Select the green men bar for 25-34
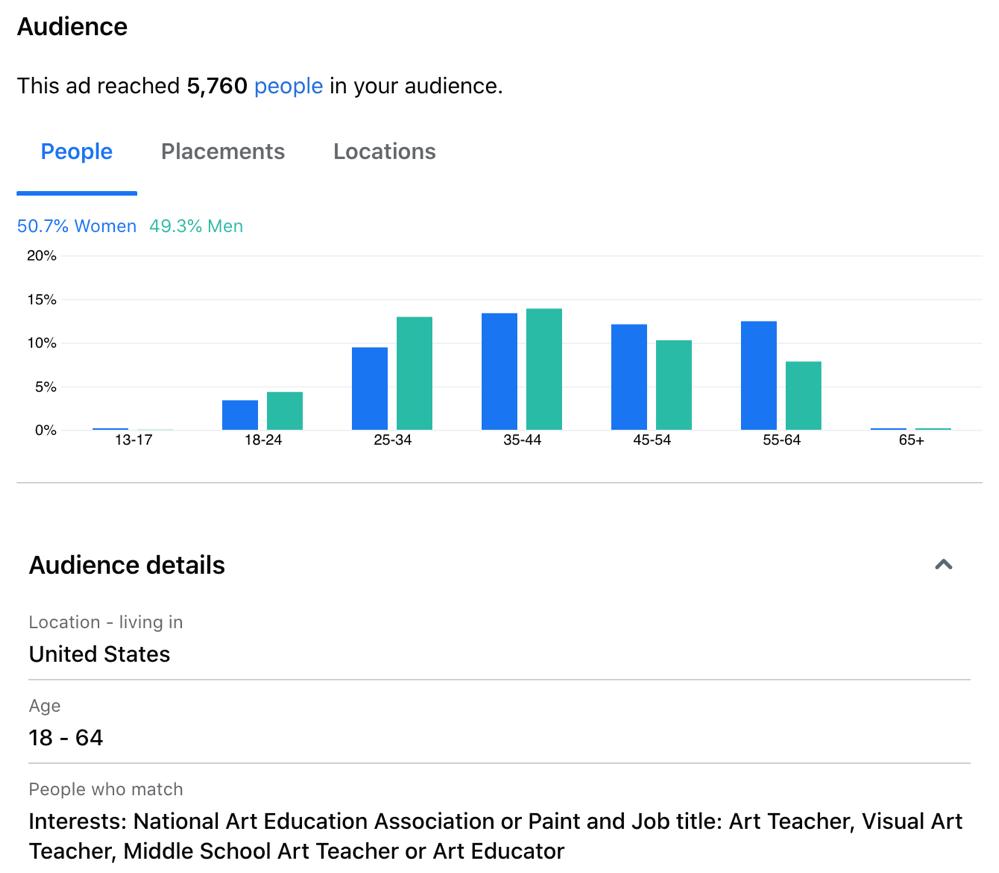Screen dimensions: 999x873 (x=414, y=373)
